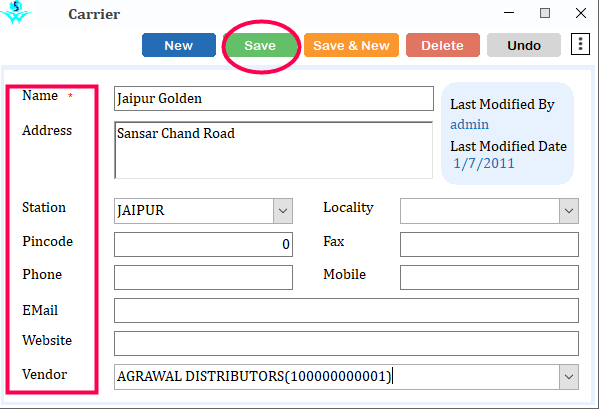The height and width of the screenshot is (410, 599).
Task: Select the Pincode input field
Action: [203, 244]
